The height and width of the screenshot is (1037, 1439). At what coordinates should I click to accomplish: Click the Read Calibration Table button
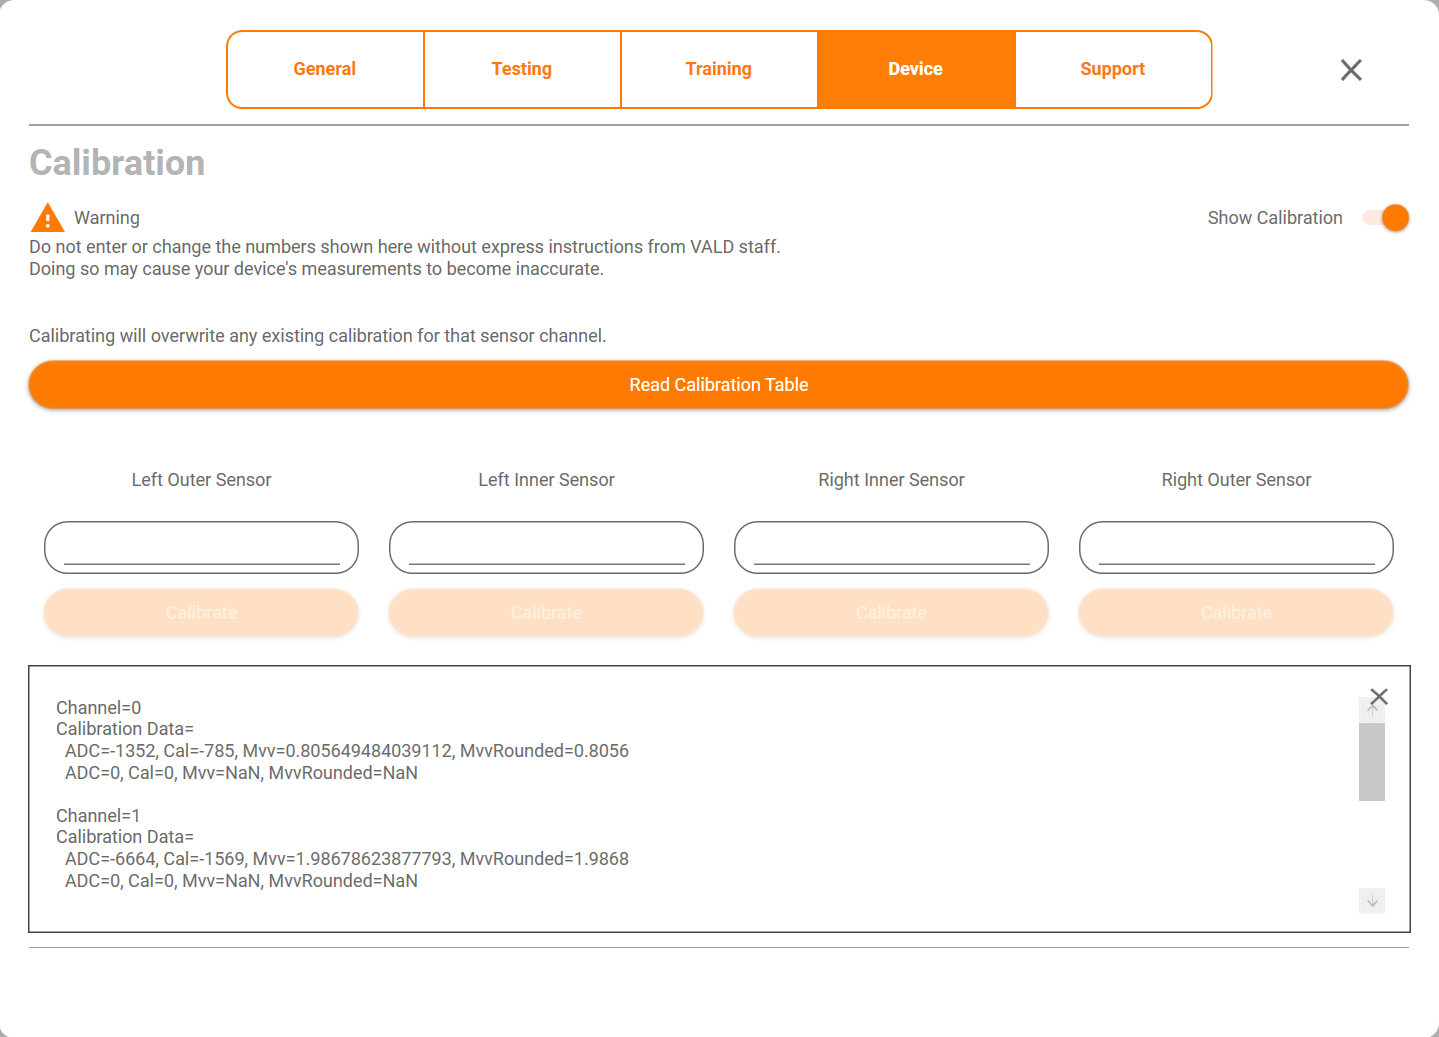pyautogui.click(x=719, y=385)
